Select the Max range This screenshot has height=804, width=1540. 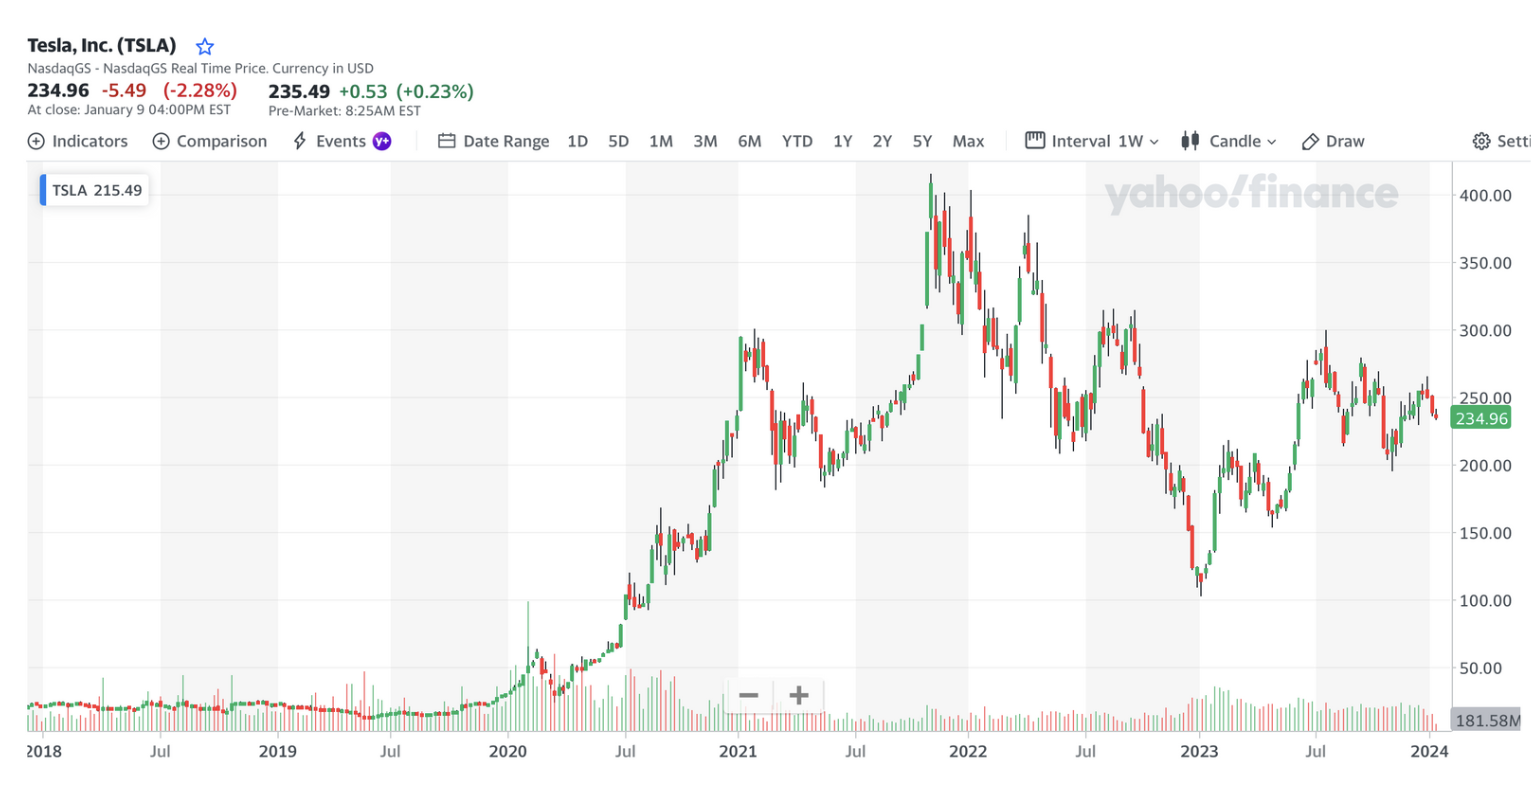tap(968, 141)
